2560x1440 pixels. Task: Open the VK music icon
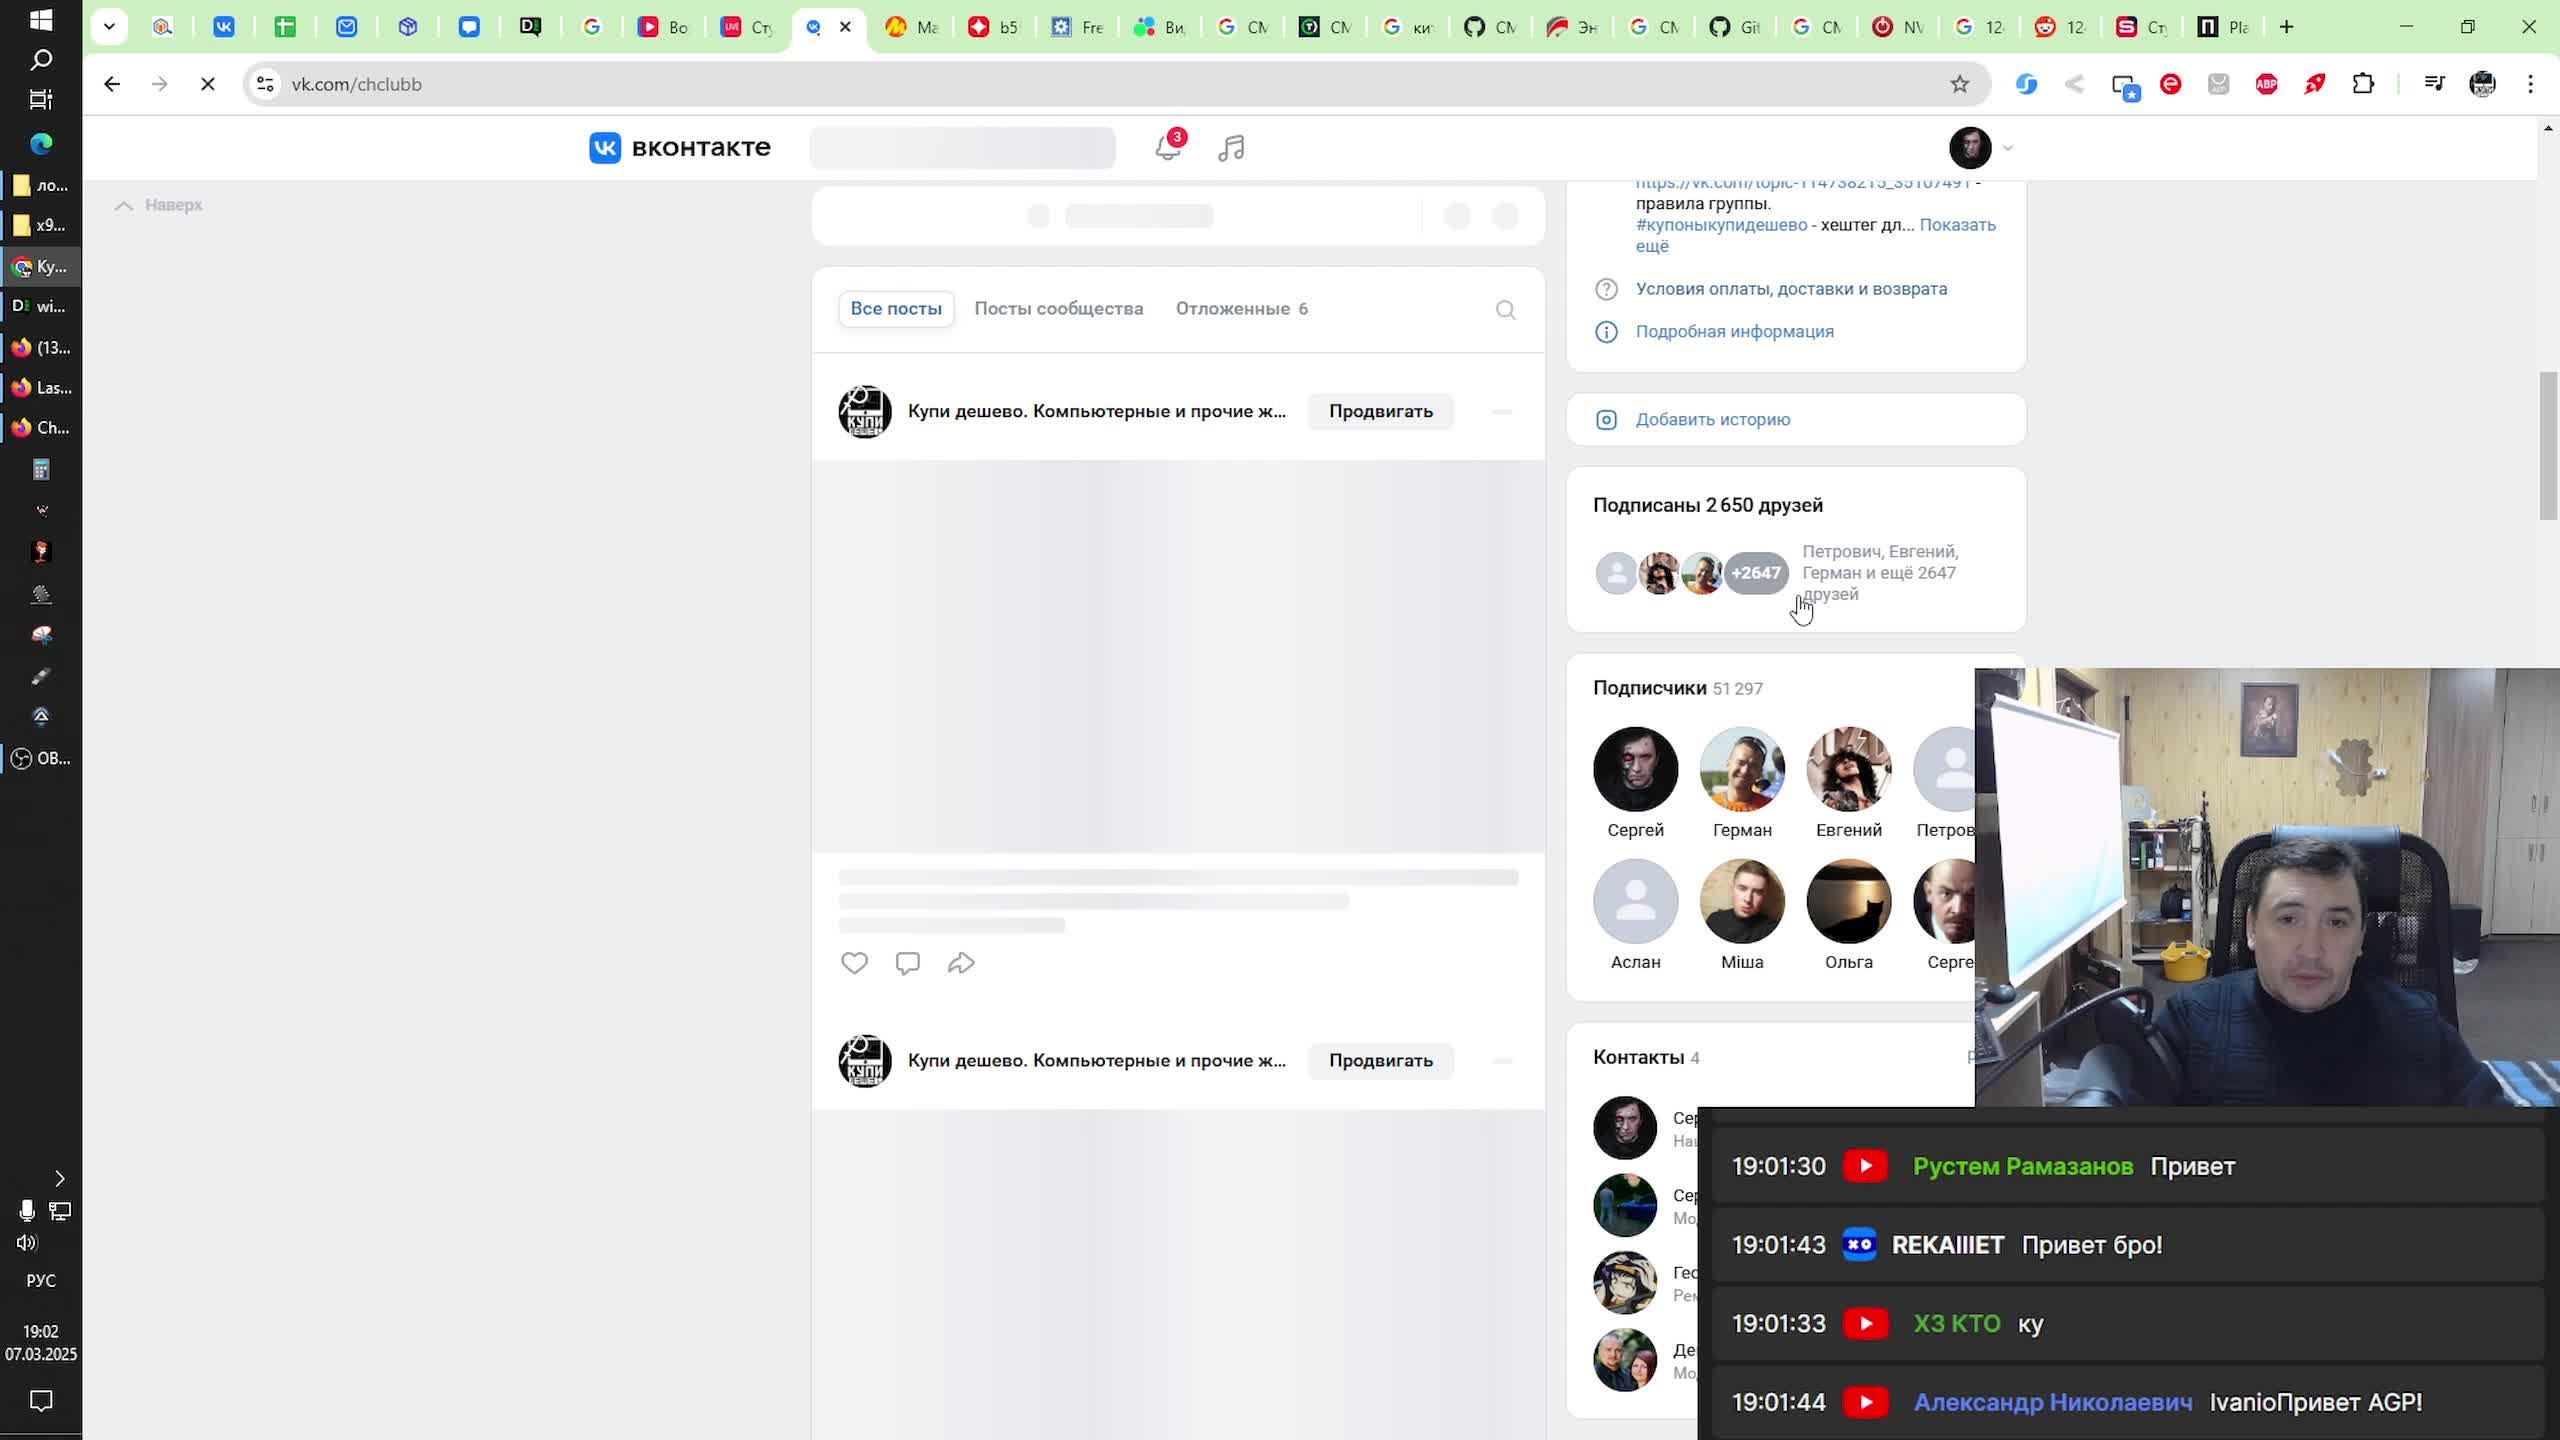[1231, 148]
